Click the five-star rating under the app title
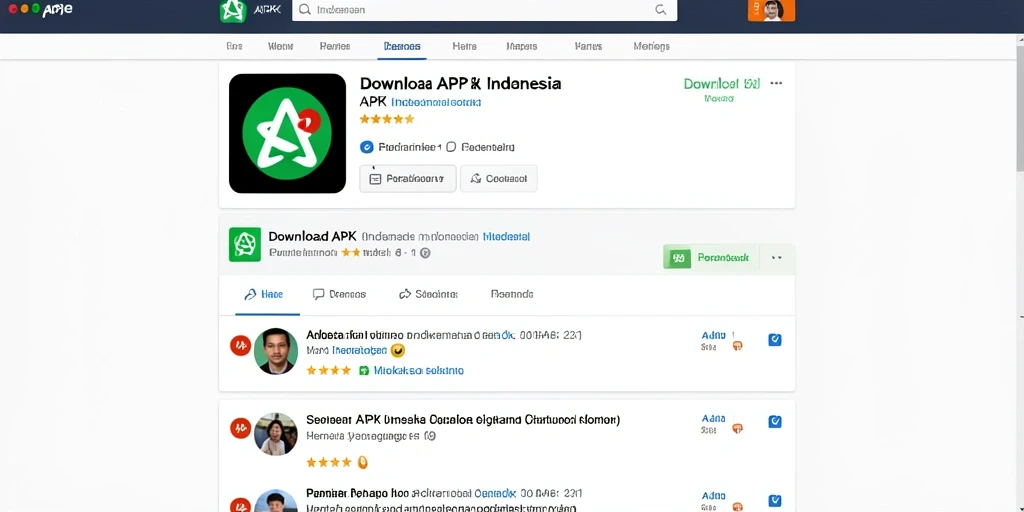 click(x=387, y=119)
